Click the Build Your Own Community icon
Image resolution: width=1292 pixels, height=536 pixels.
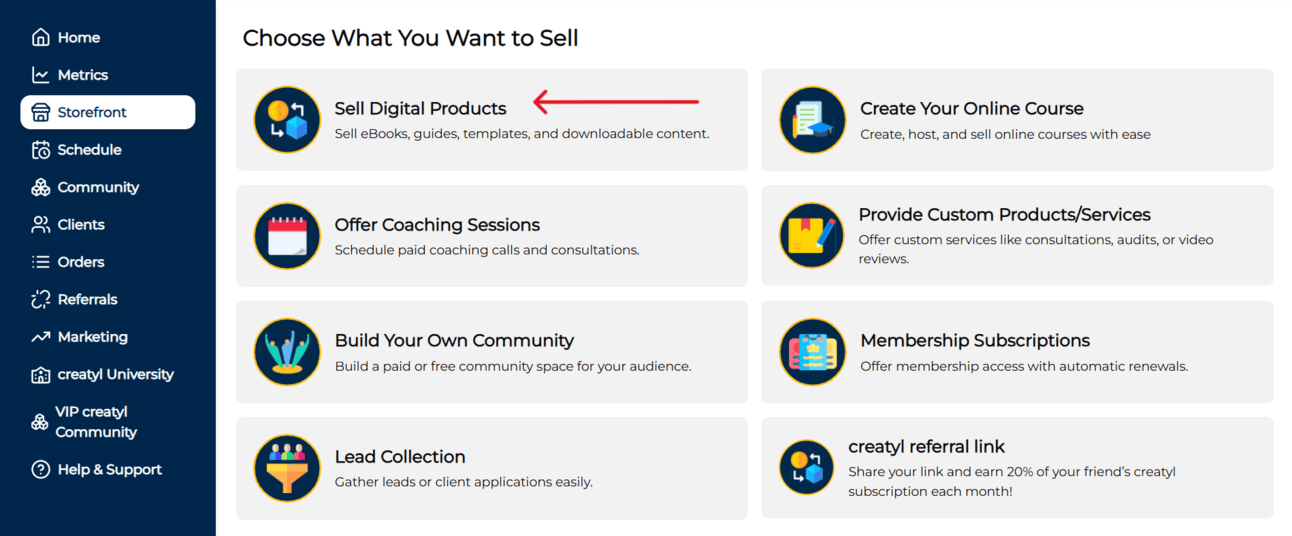pyautogui.click(x=287, y=352)
